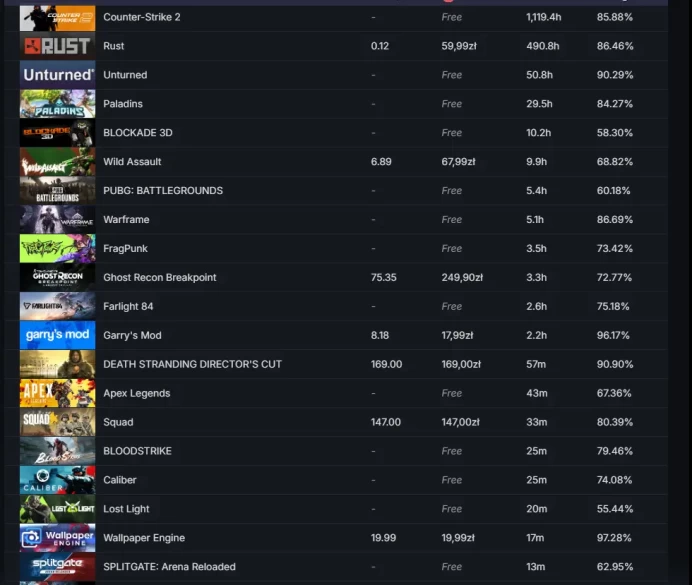Select the Rust game title
Screen dimensions: 692x585
tap(113, 46)
